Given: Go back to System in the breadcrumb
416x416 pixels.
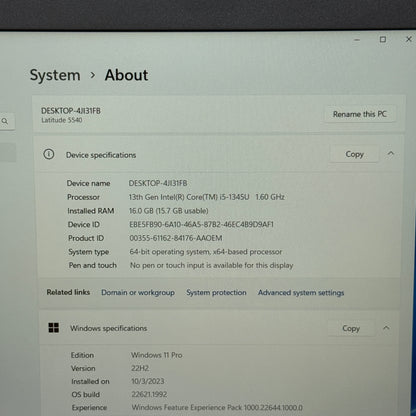Looking at the screenshot, I should [x=55, y=75].
